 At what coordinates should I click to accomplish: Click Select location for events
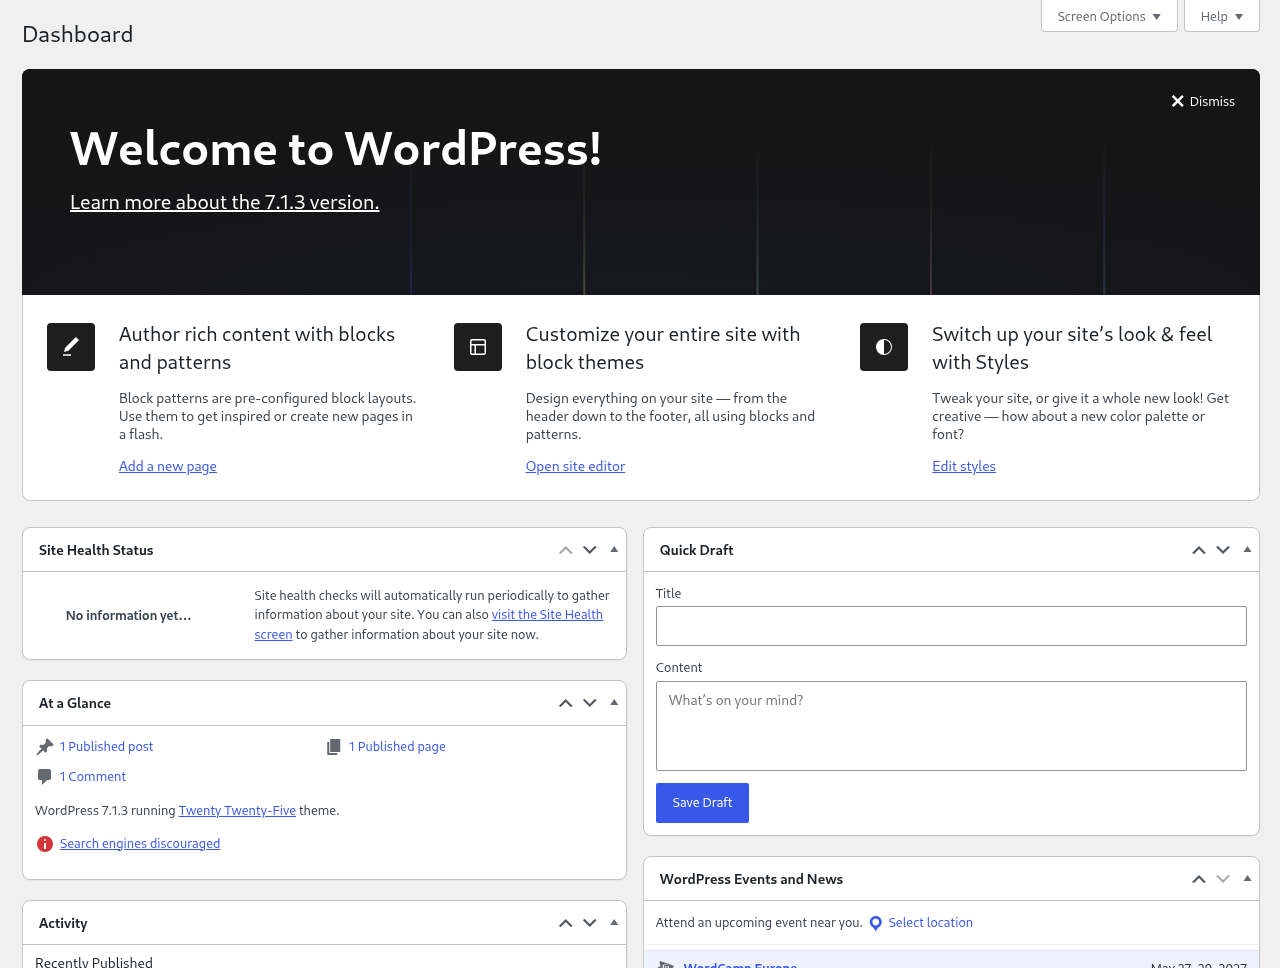(x=930, y=923)
